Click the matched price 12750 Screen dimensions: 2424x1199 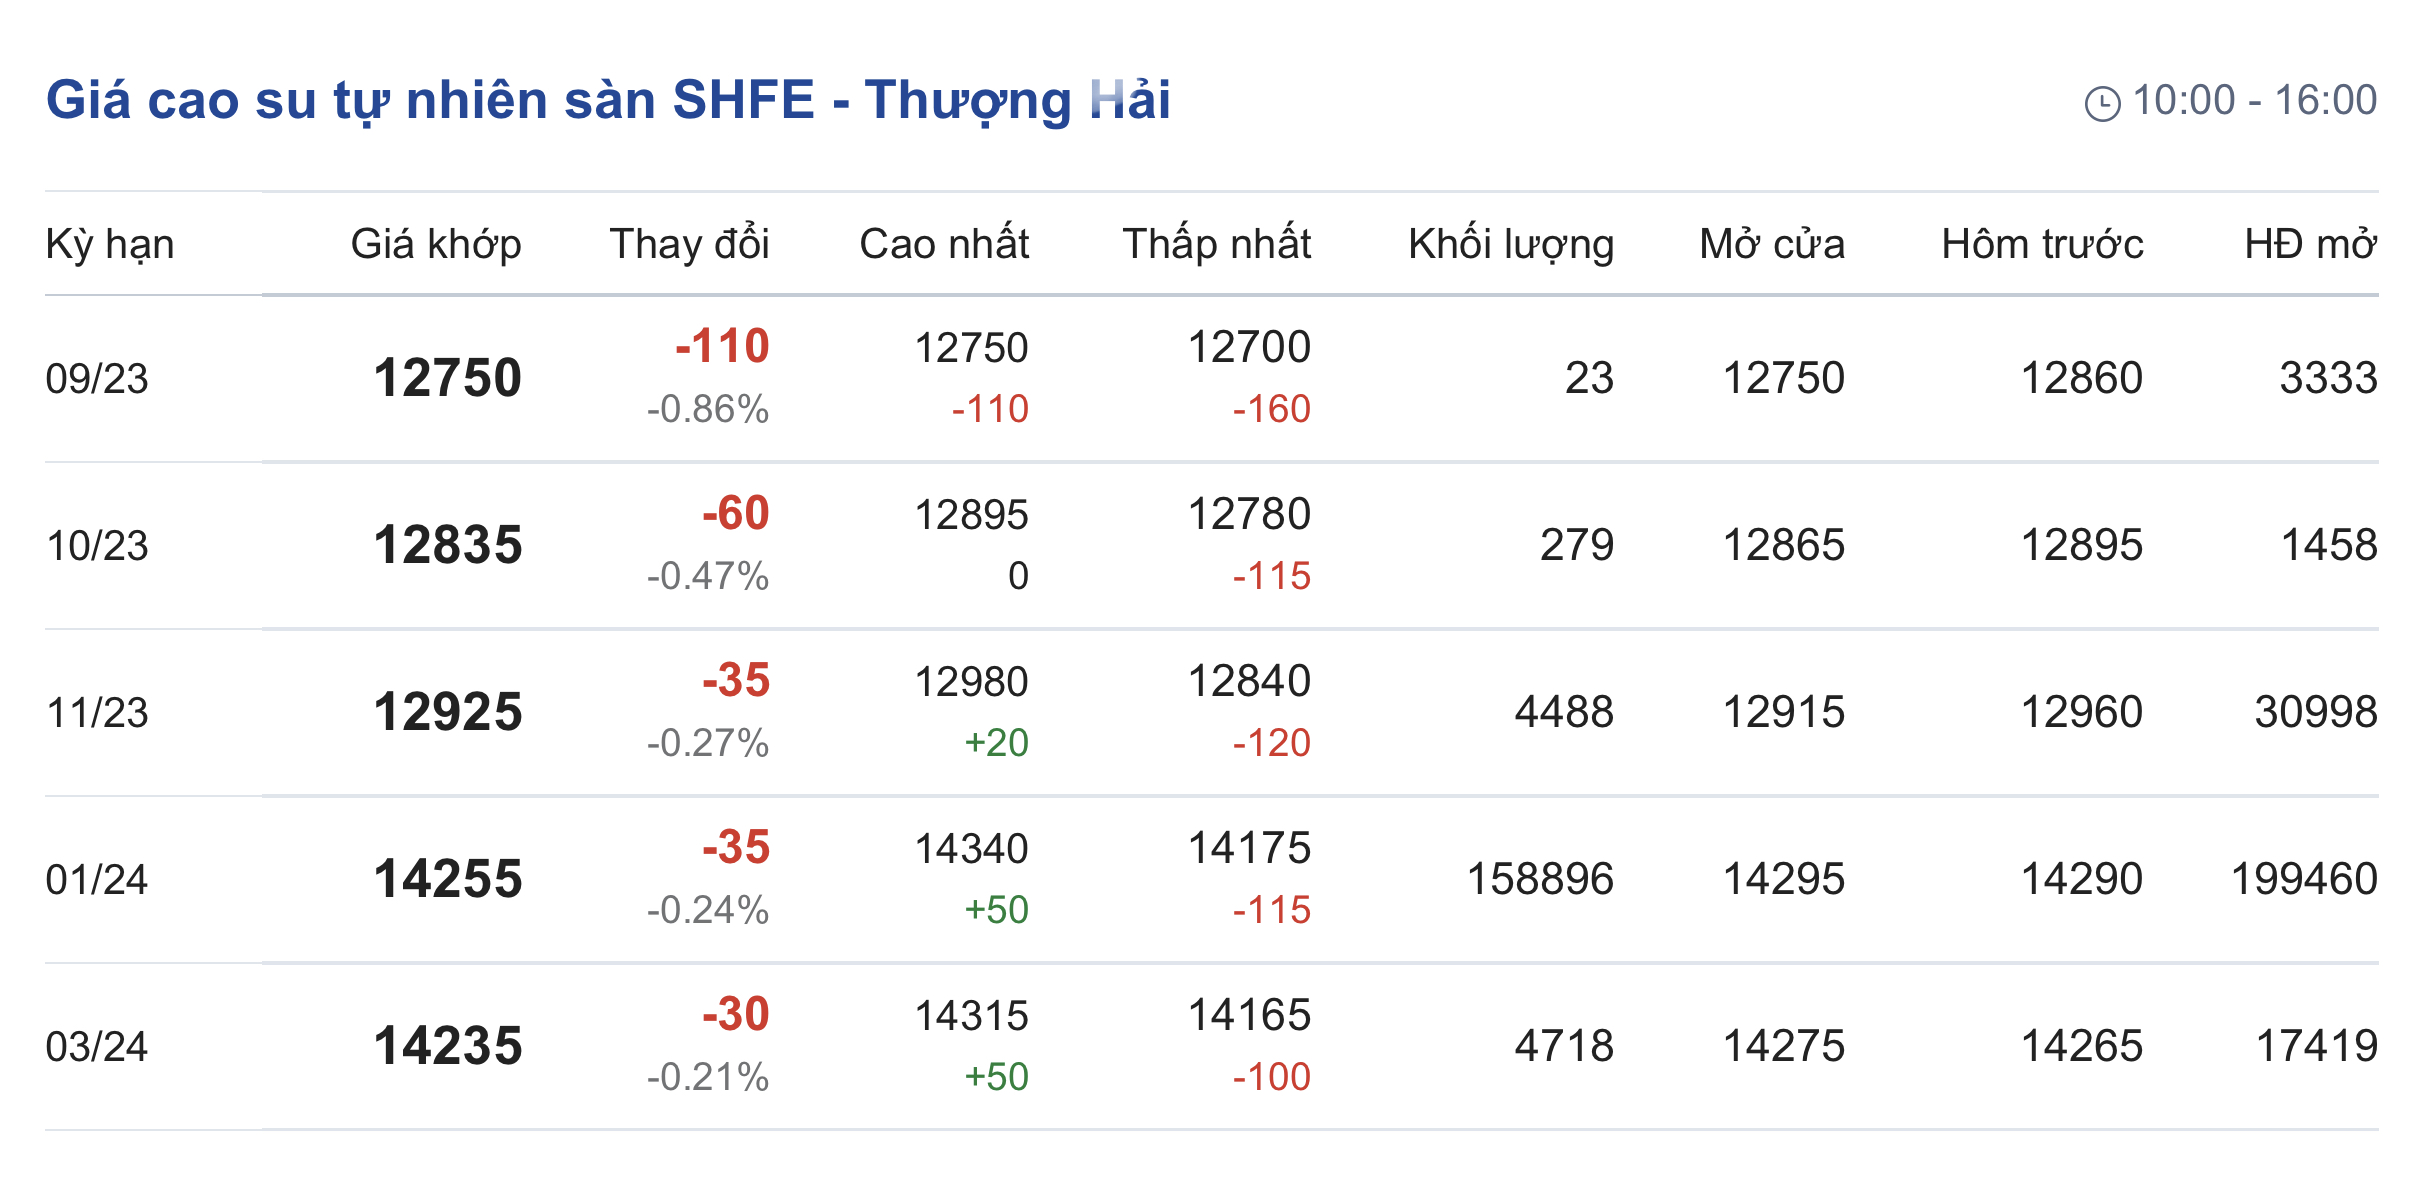tap(448, 378)
